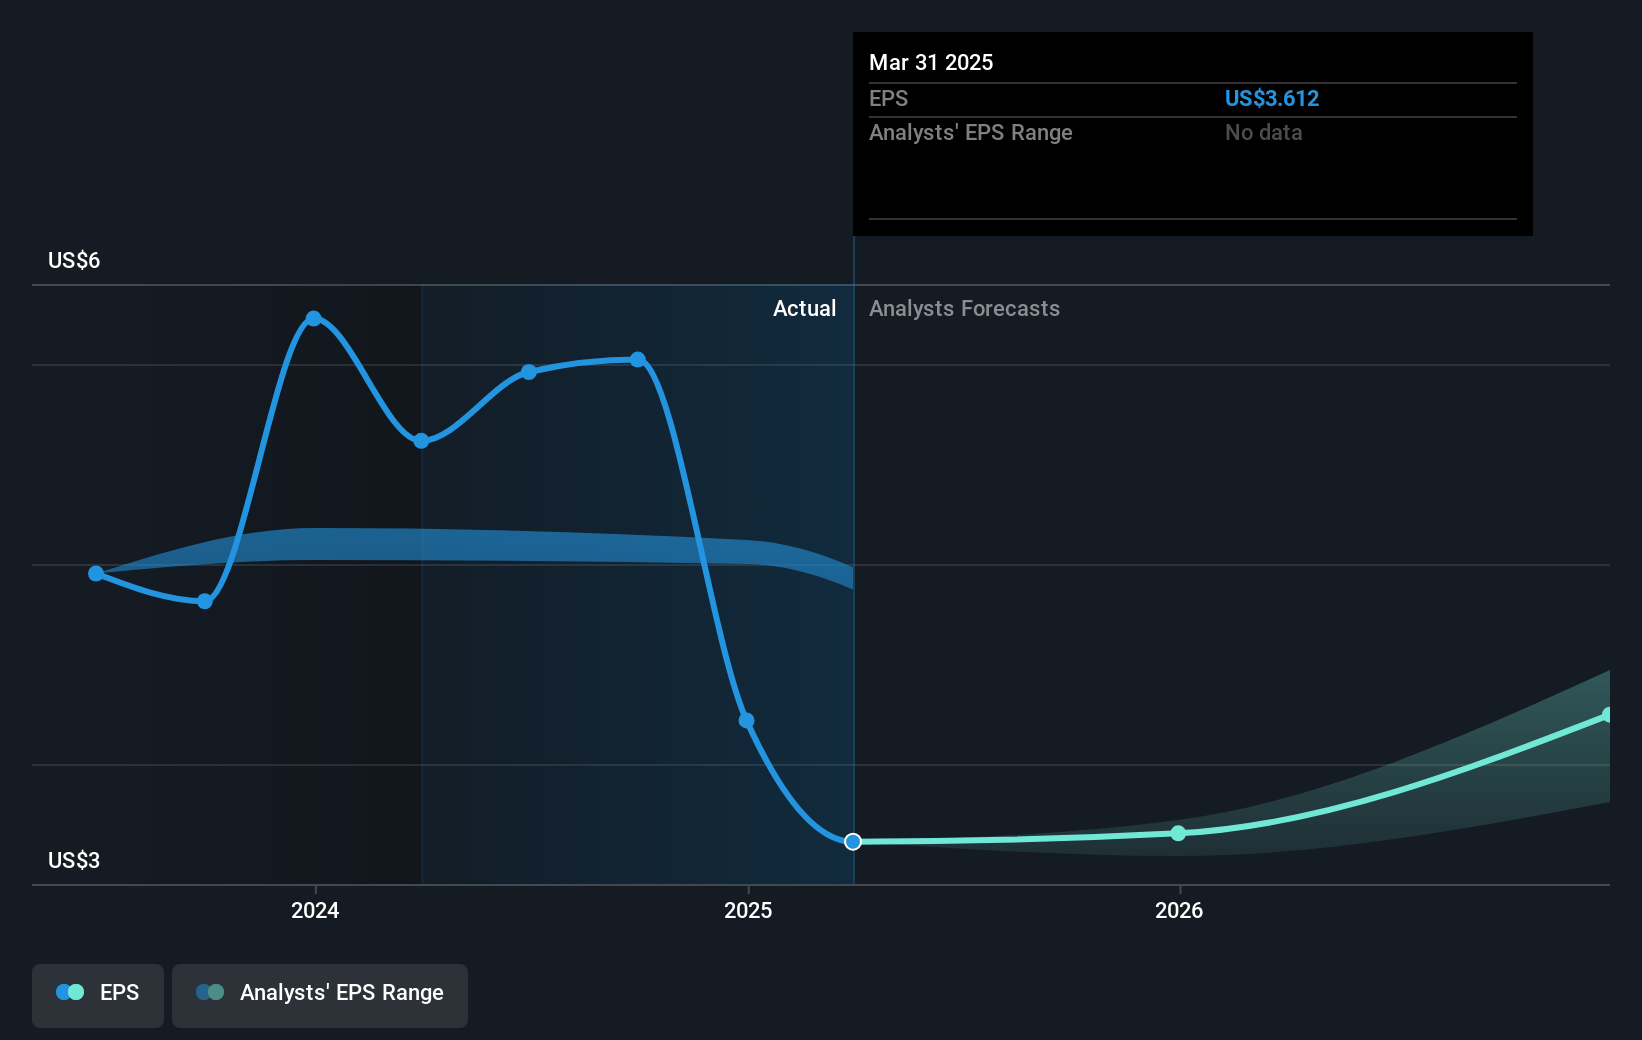Click the EPS data point at 2025
Image resolution: width=1642 pixels, height=1040 pixels.
[746, 720]
